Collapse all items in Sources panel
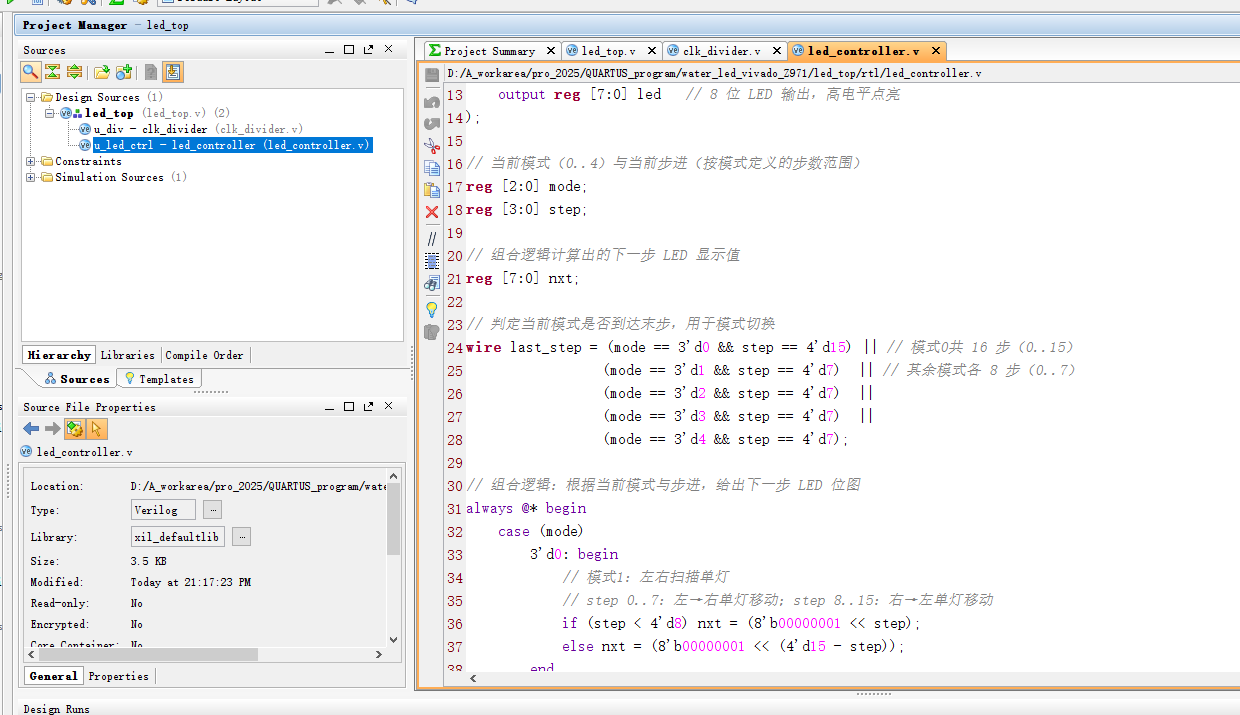This screenshot has width=1240, height=715. [52, 72]
